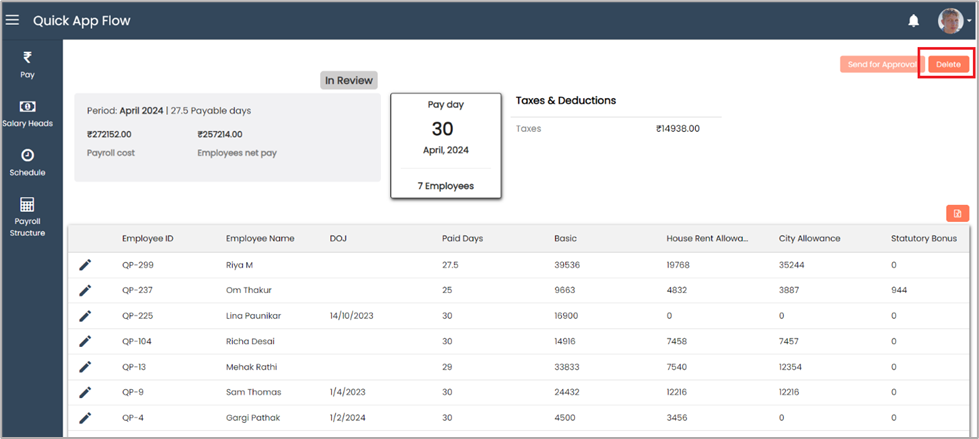Edit Om Thakur's row with pencil icon
Viewport: 979px width, 439px height.
85,290
